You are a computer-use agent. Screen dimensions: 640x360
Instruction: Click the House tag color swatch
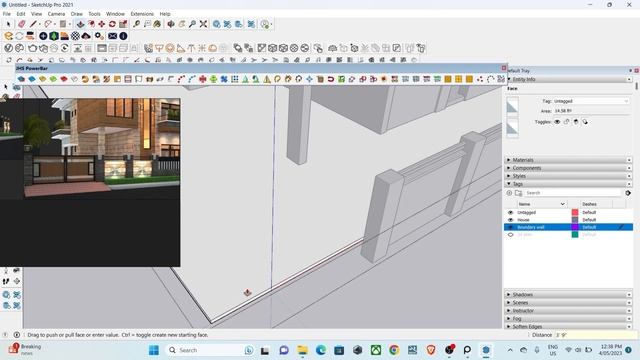(x=575, y=220)
